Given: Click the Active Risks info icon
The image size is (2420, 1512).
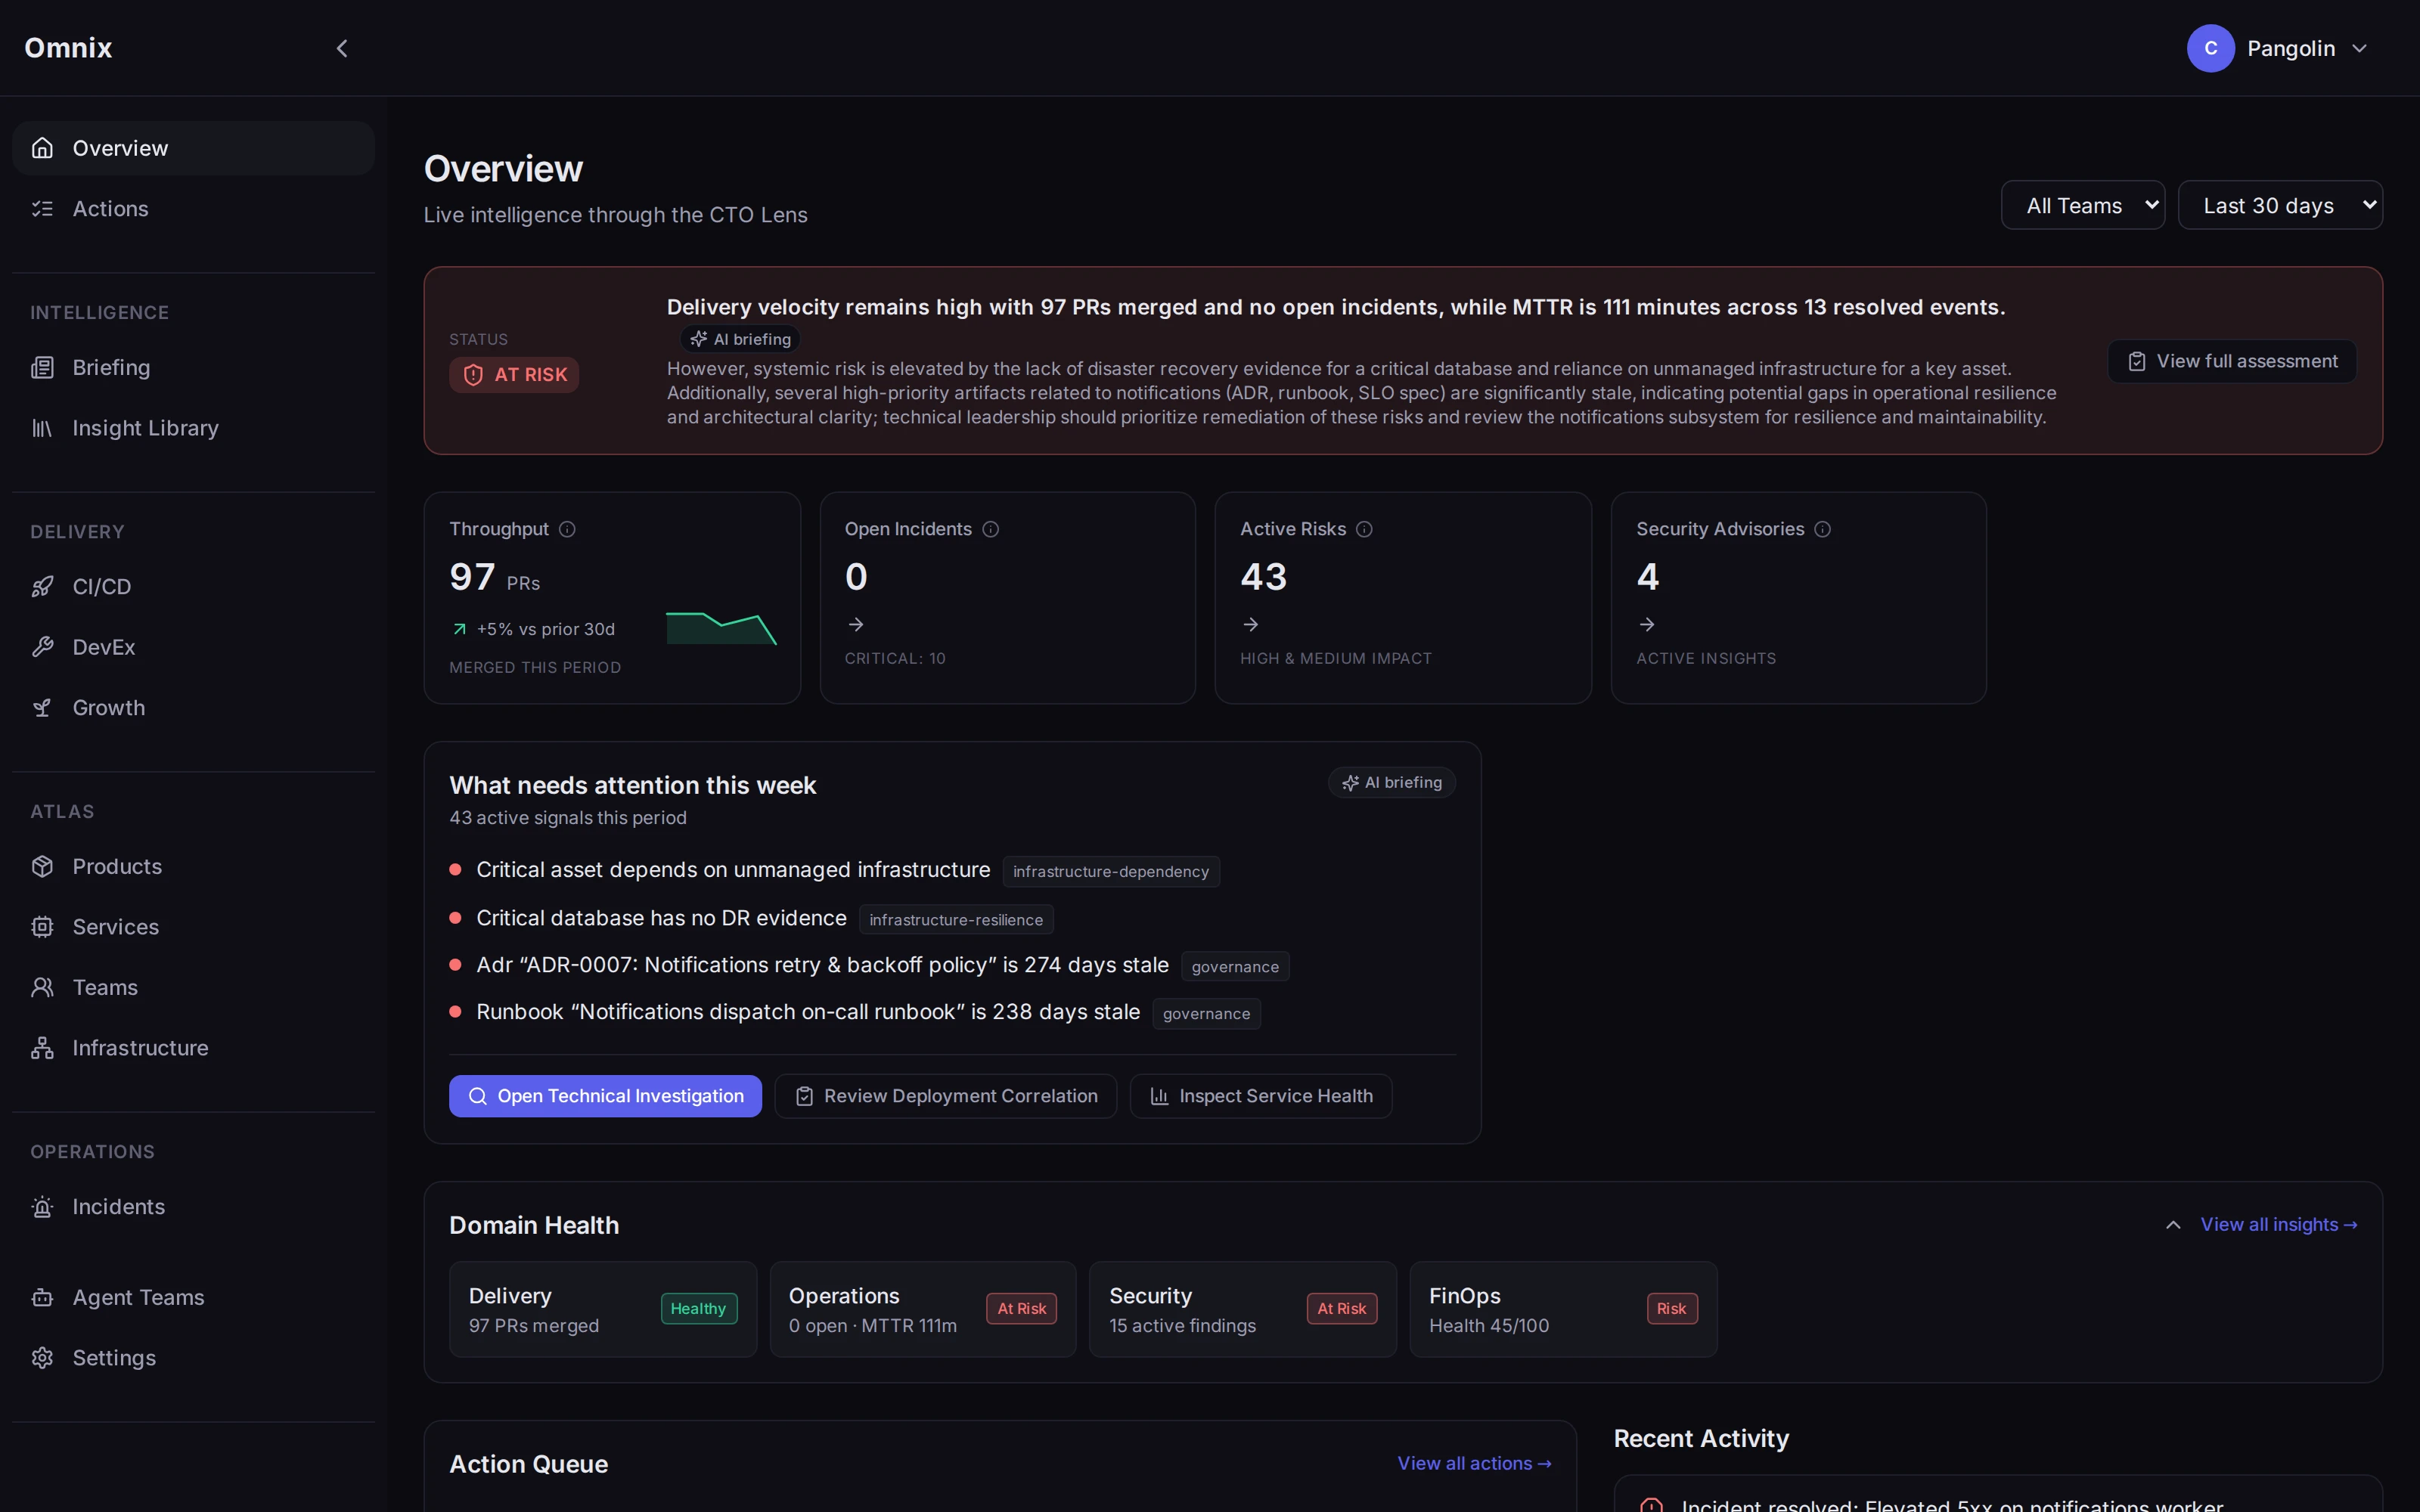Looking at the screenshot, I should pyautogui.click(x=1364, y=529).
